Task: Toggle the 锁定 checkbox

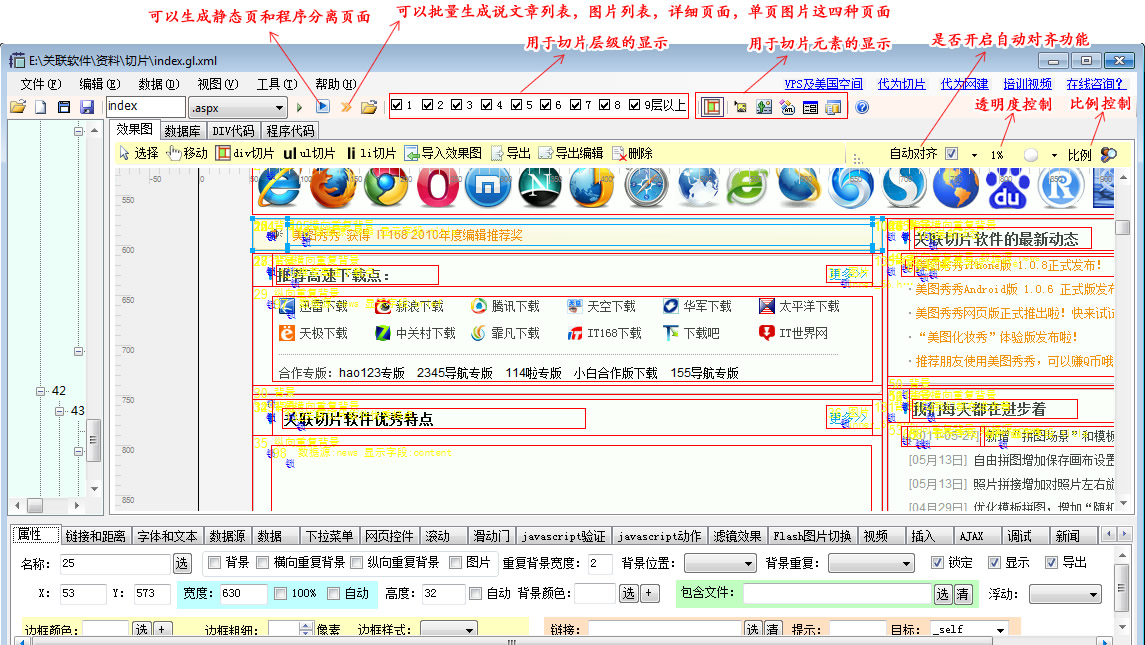Action: [937, 562]
